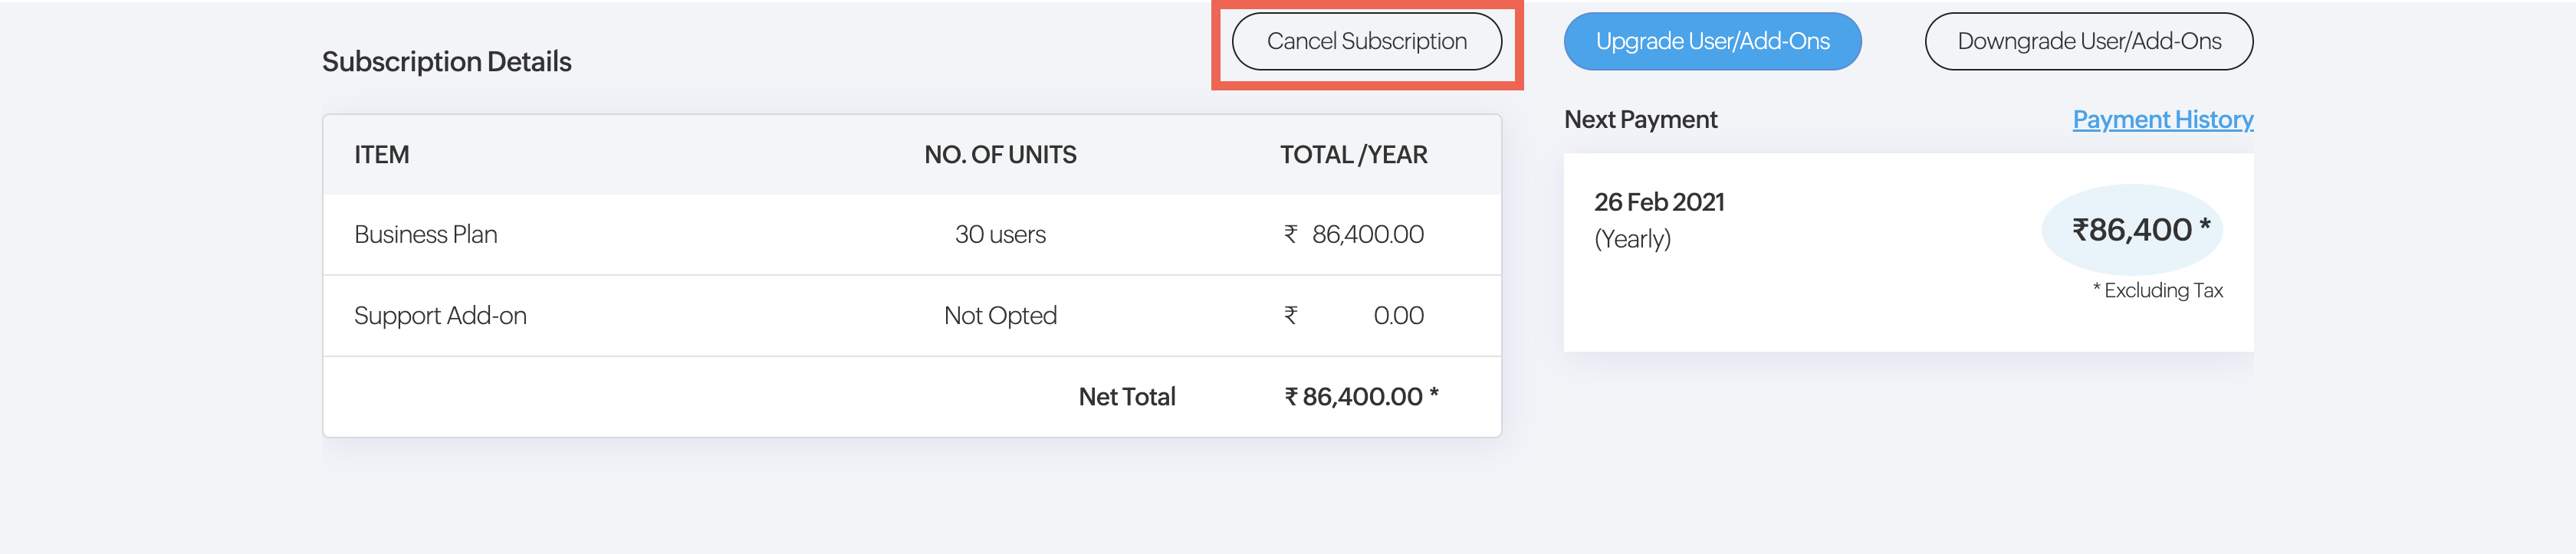Screen dimensions: 2576x554
Task: Click the Net Total ₹ 86,400.00 amount
Action: click(1361, 397)
